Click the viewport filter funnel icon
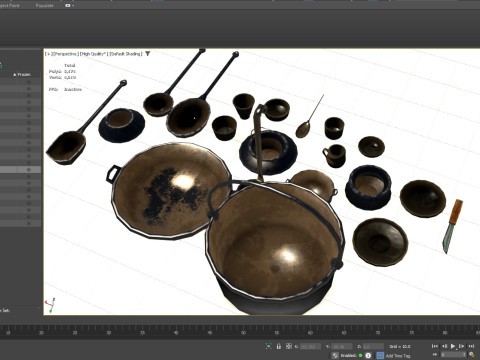The height and width of the screenshot is (360, 480). coord(148,54)
